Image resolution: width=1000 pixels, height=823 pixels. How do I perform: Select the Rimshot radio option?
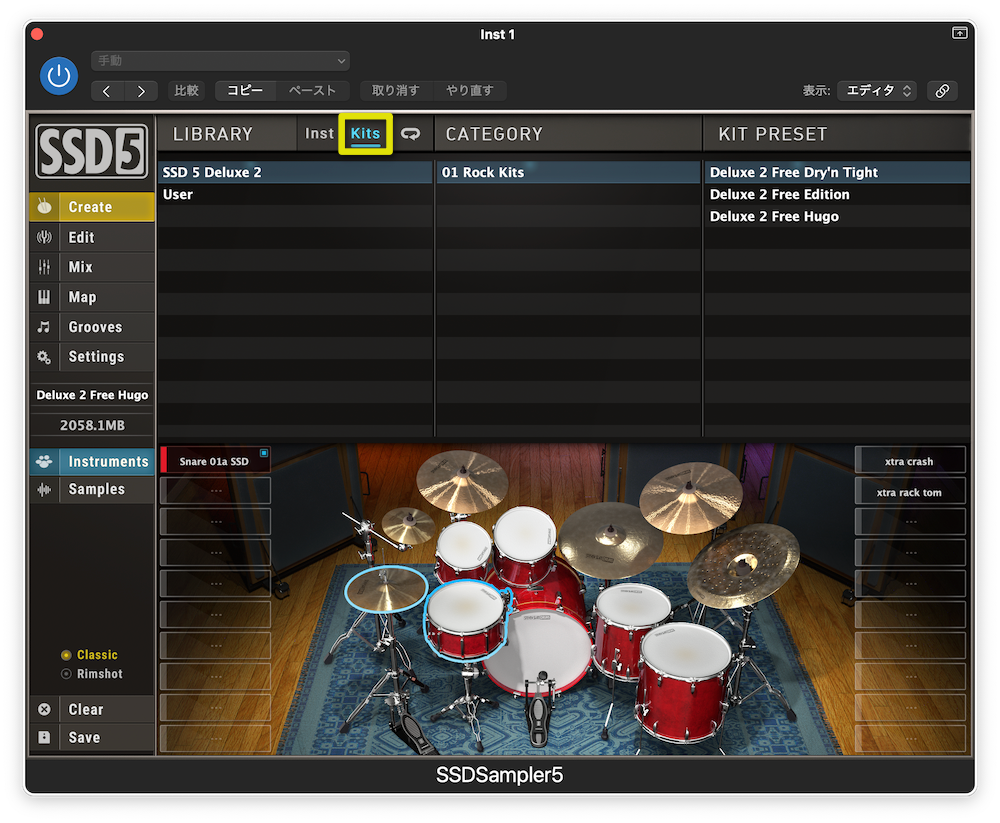pyautogui.click(x=67, y=674)
